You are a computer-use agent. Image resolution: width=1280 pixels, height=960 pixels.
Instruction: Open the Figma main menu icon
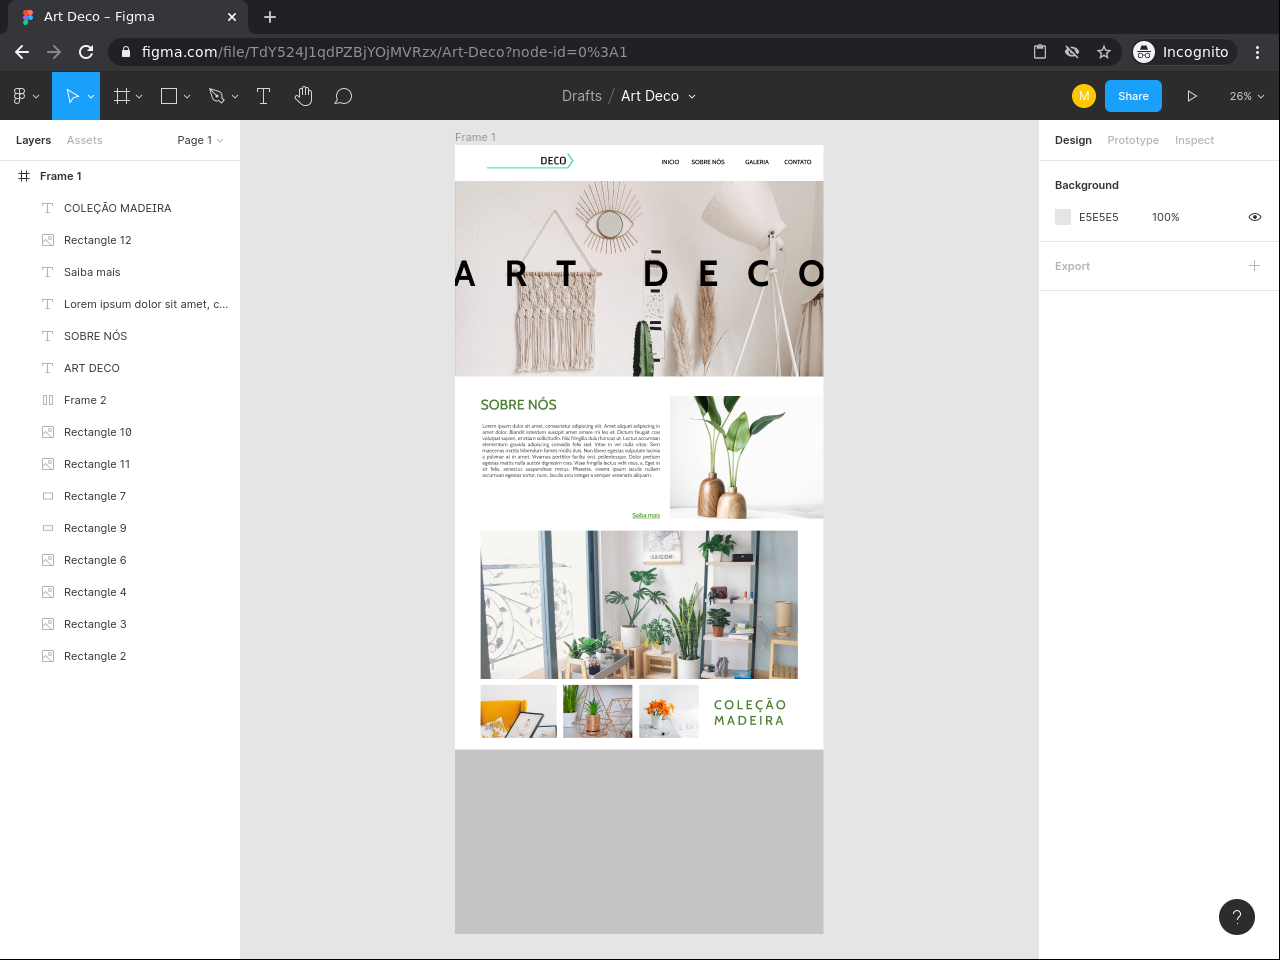coord(19,96)
